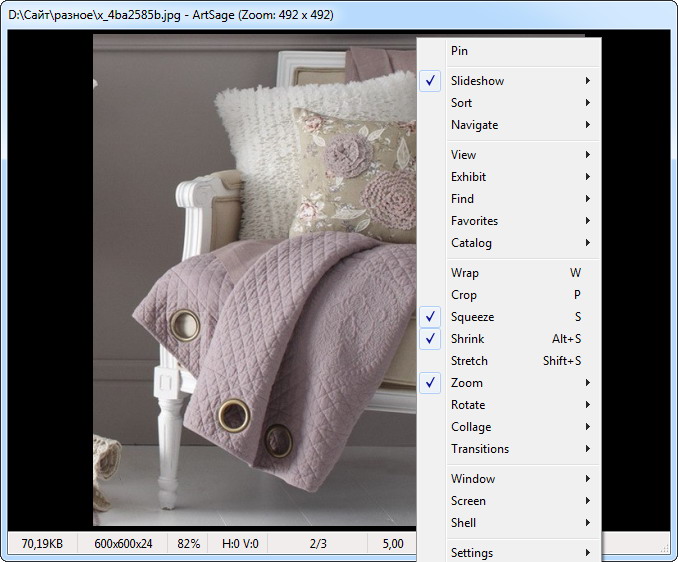This screenshot has height=562, width=678.
Task: Toggle the Squeeze checkmark
Action: pos(430,317)
